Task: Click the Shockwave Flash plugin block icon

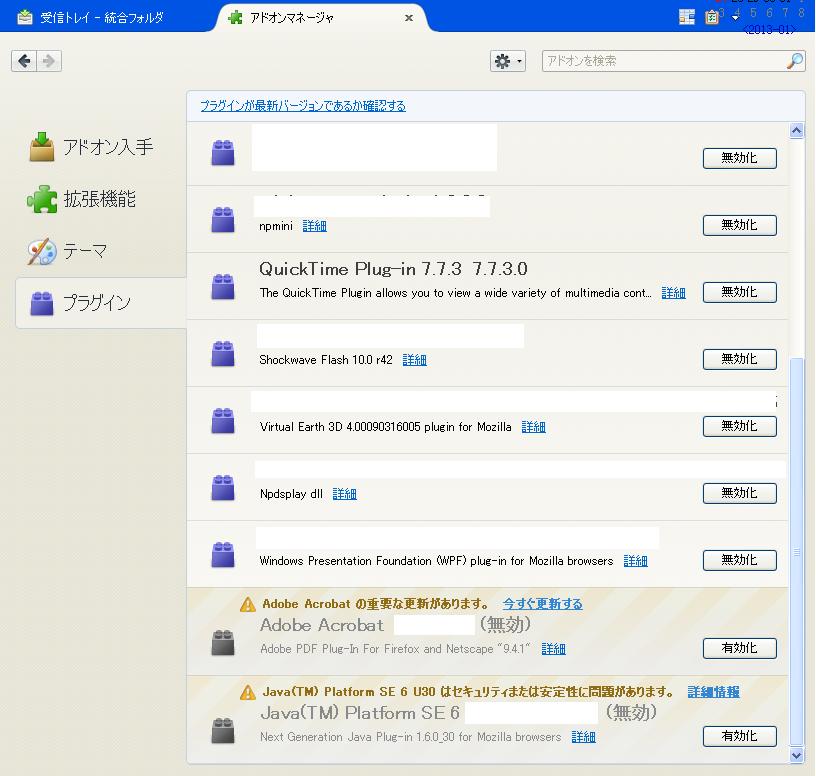Action: (223, 353)
